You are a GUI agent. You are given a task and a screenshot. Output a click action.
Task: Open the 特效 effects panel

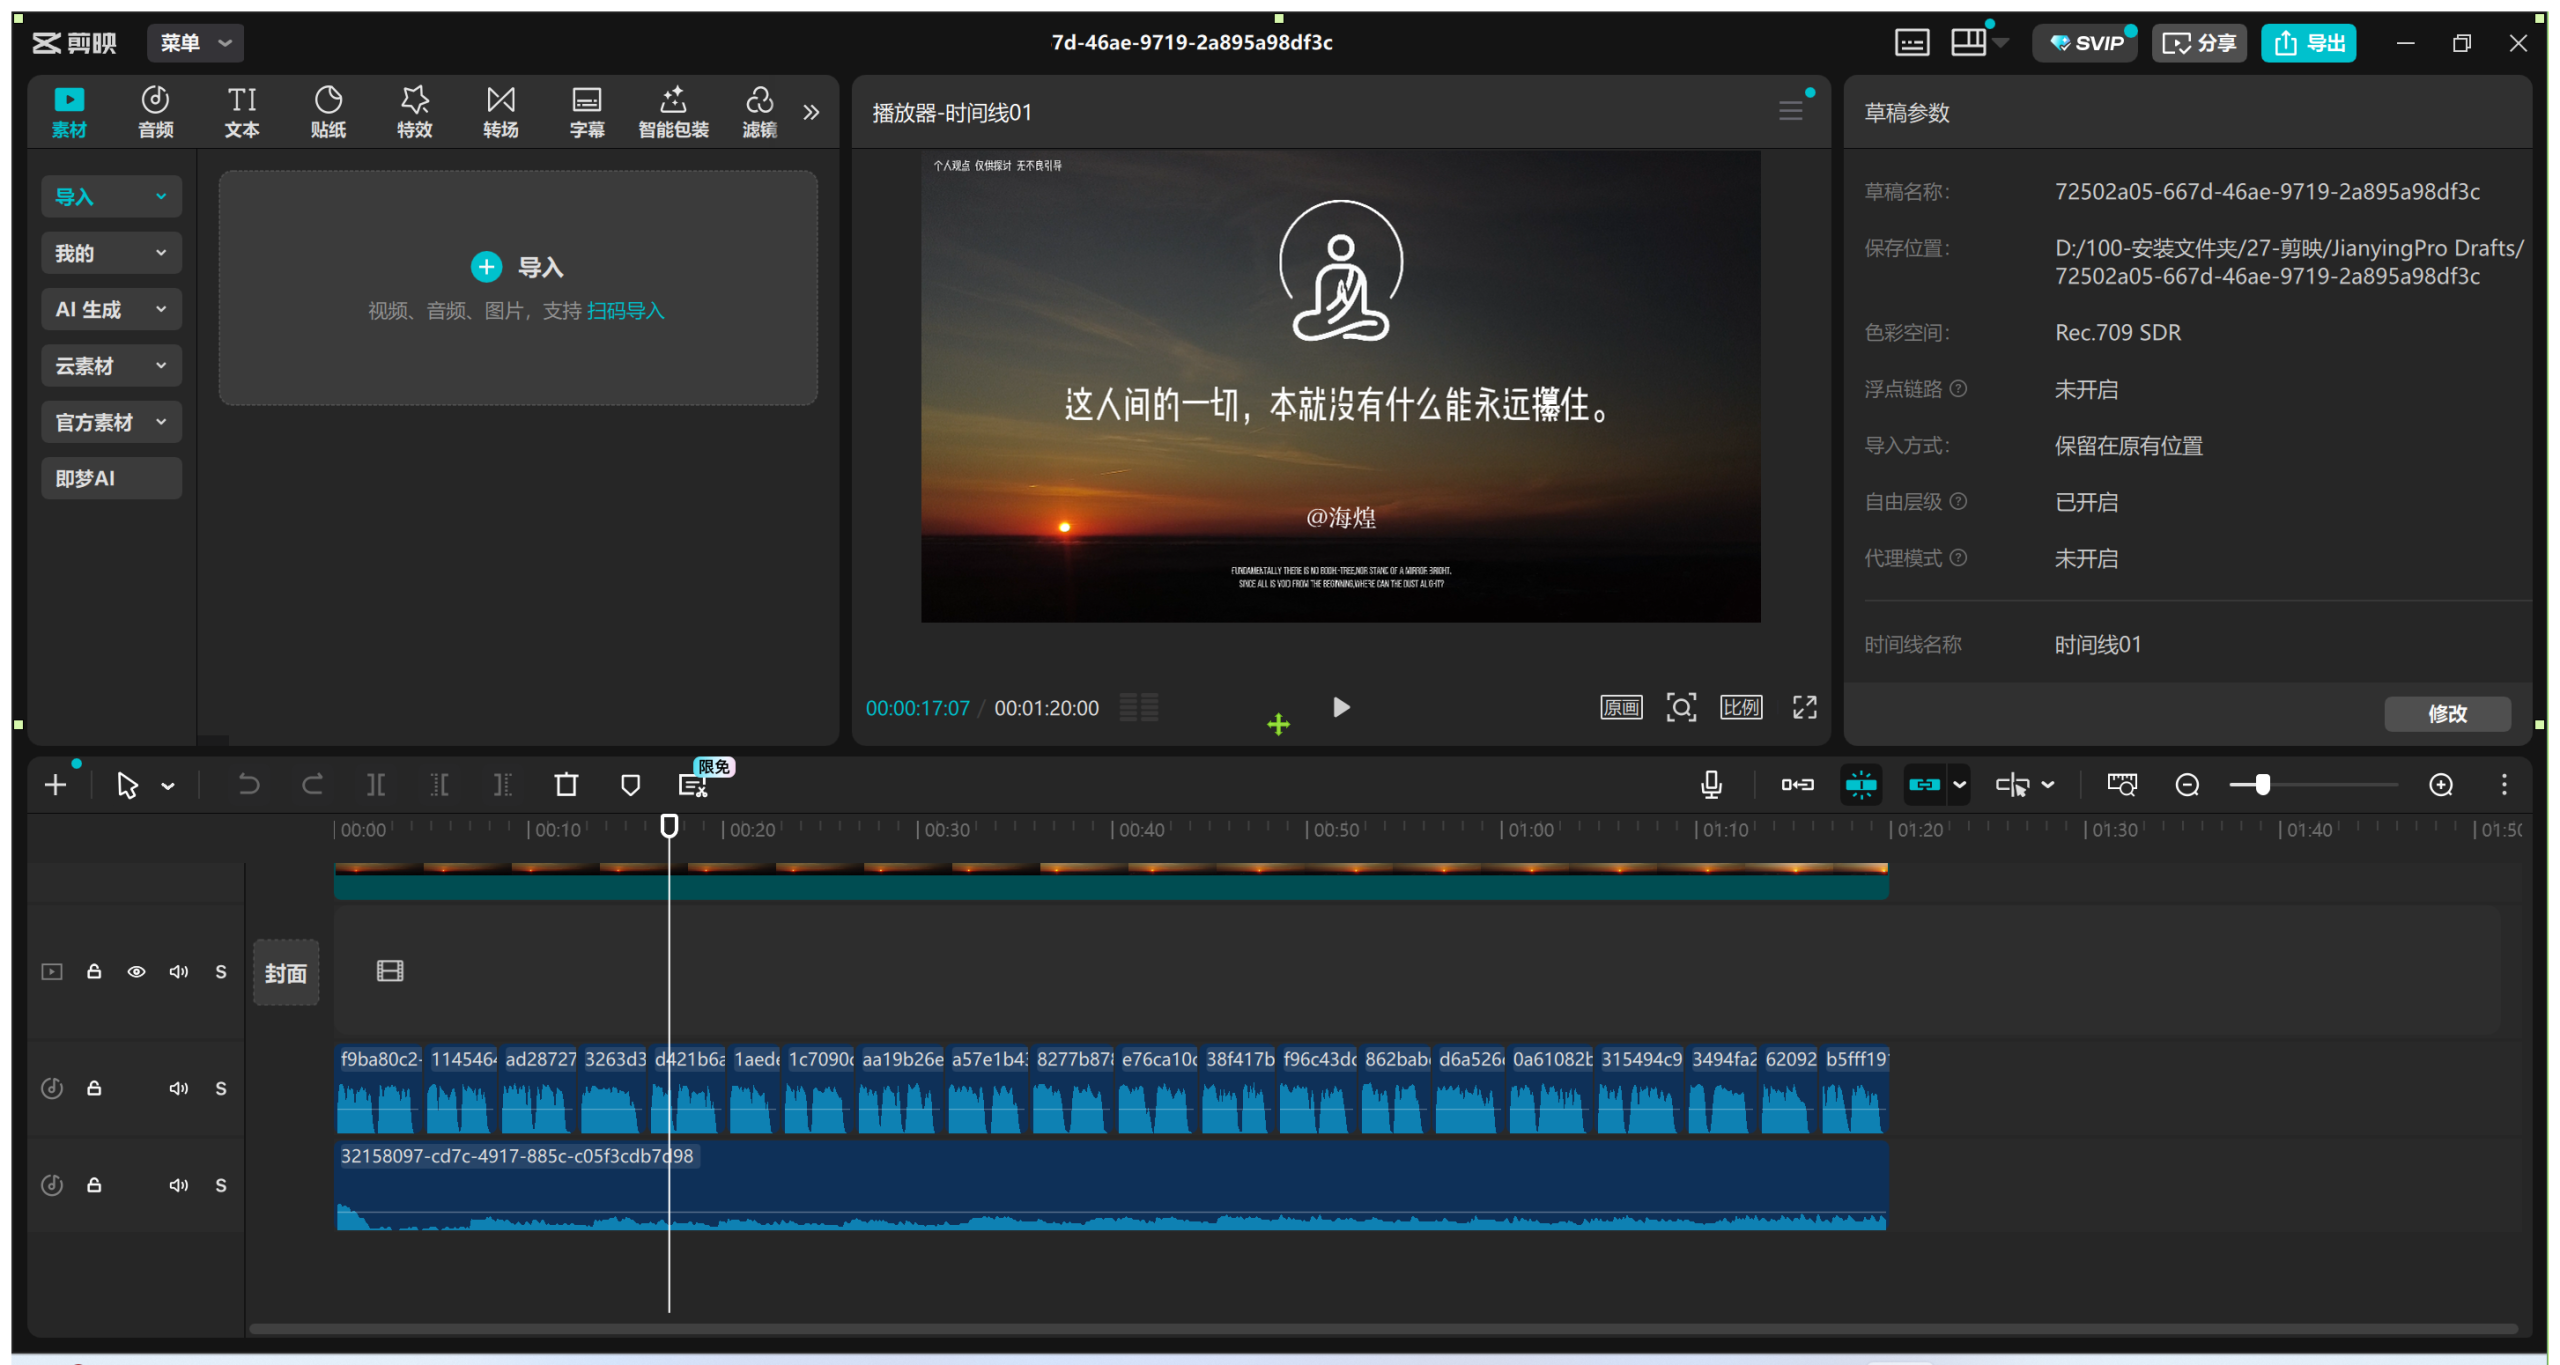pos(414,110)
